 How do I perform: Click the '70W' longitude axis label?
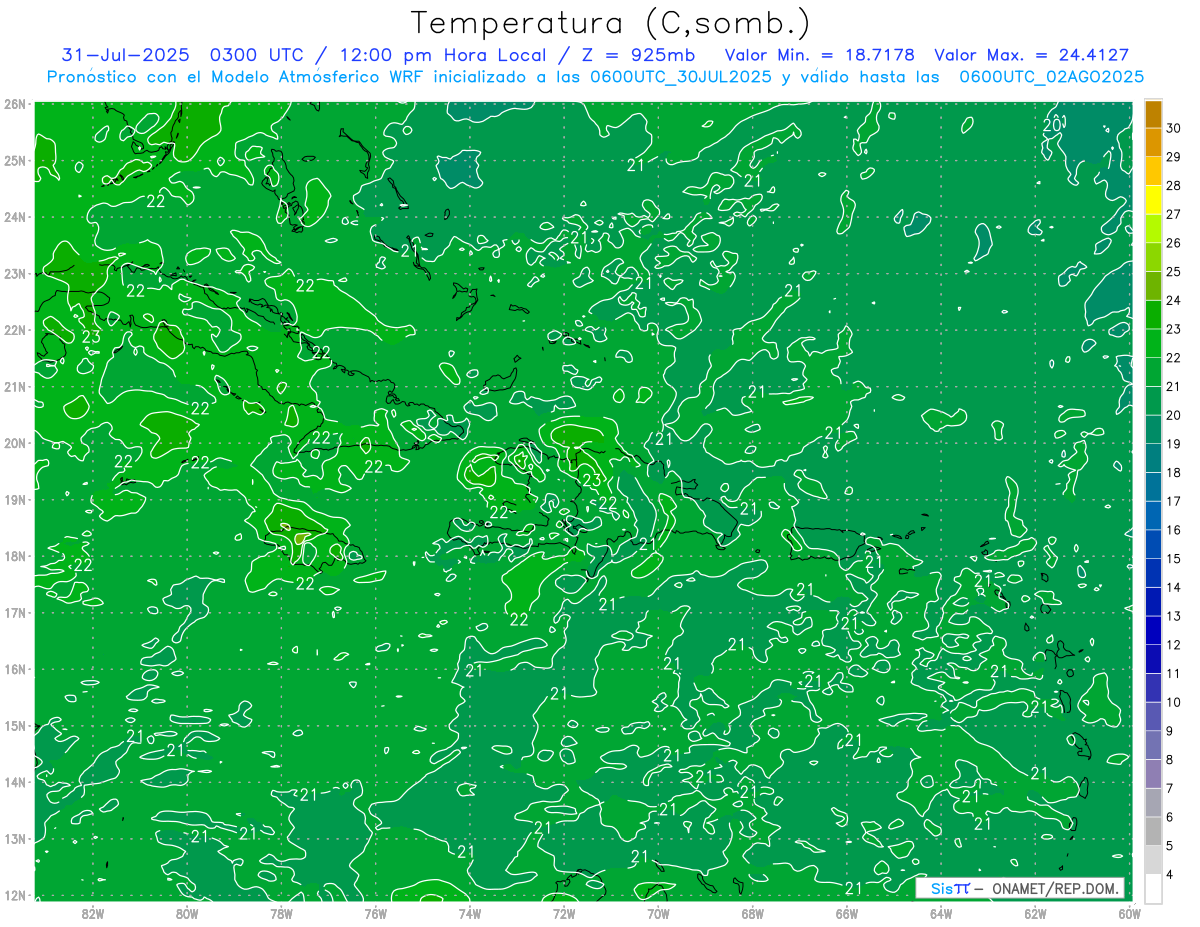click(658, 912)
